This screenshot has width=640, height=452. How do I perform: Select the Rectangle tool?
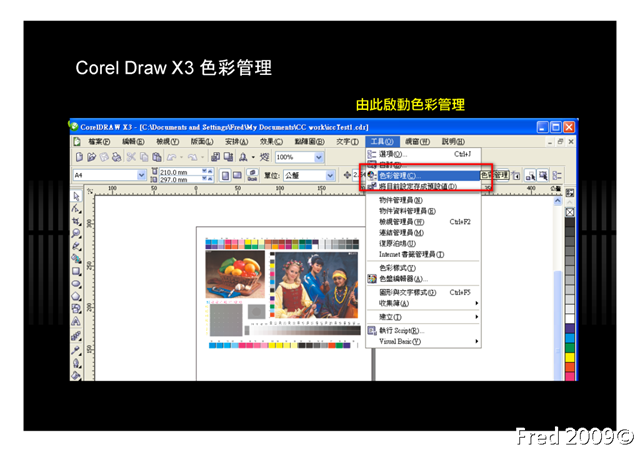pyautogui.click(x=76, y=271)
